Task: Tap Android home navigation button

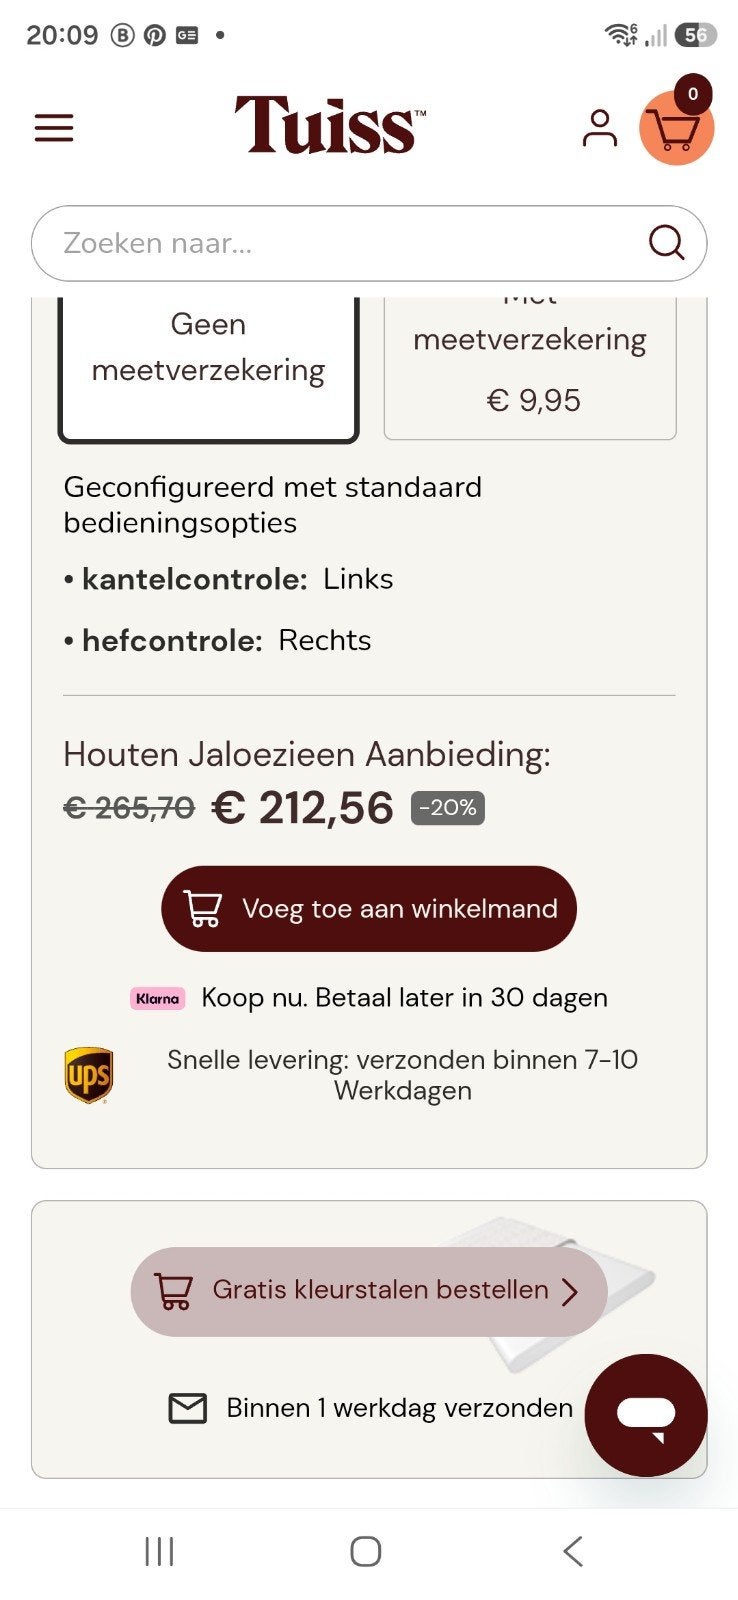Action: point(366,1551)
